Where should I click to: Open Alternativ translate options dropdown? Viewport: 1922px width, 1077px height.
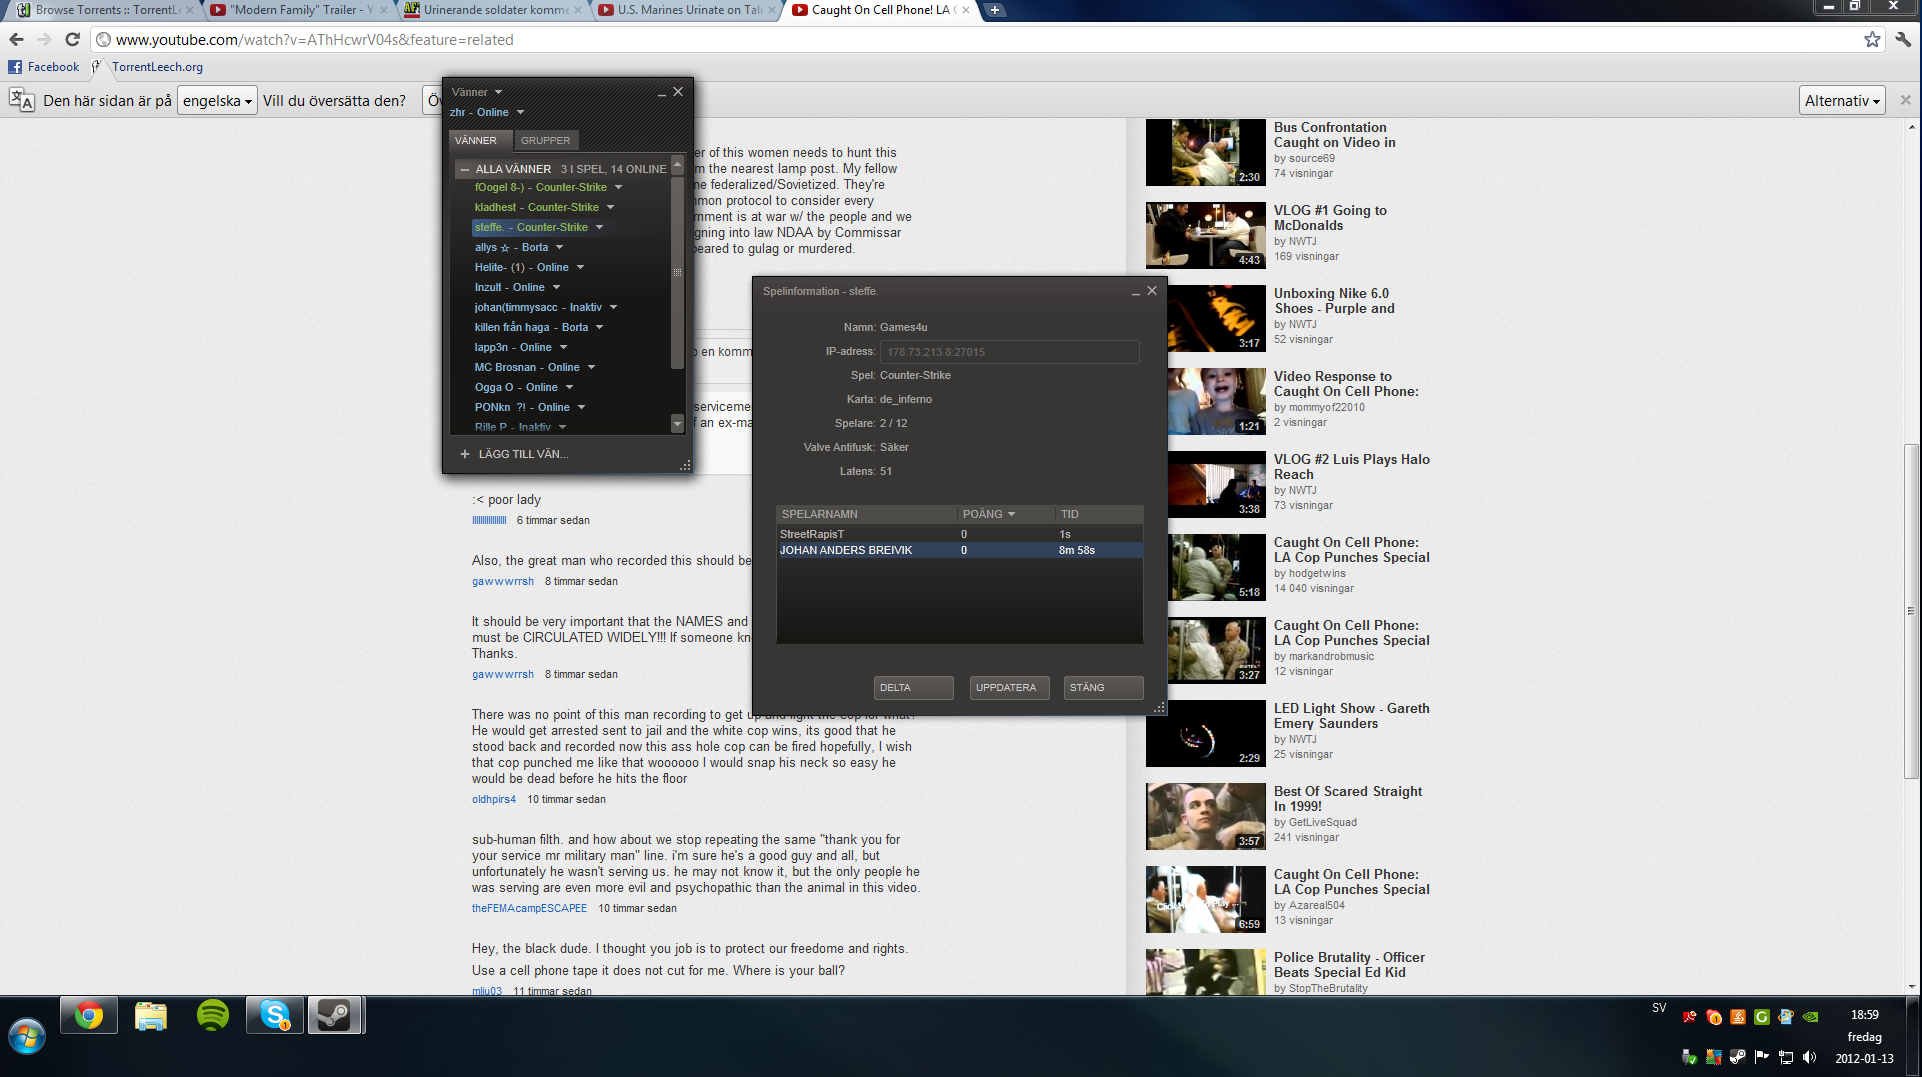point(1842,100)
